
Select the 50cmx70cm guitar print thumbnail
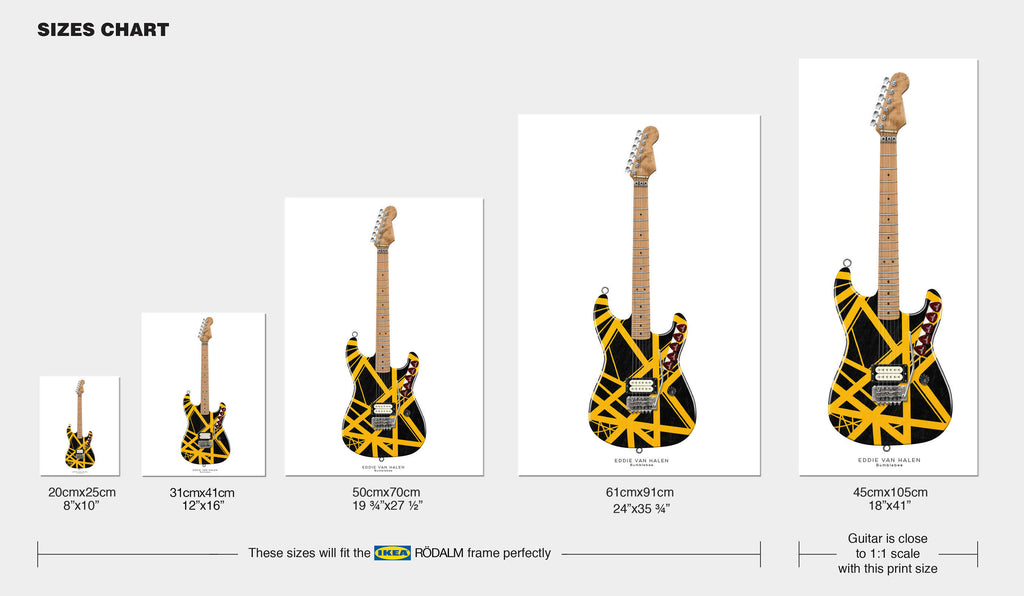coord(384,336)
